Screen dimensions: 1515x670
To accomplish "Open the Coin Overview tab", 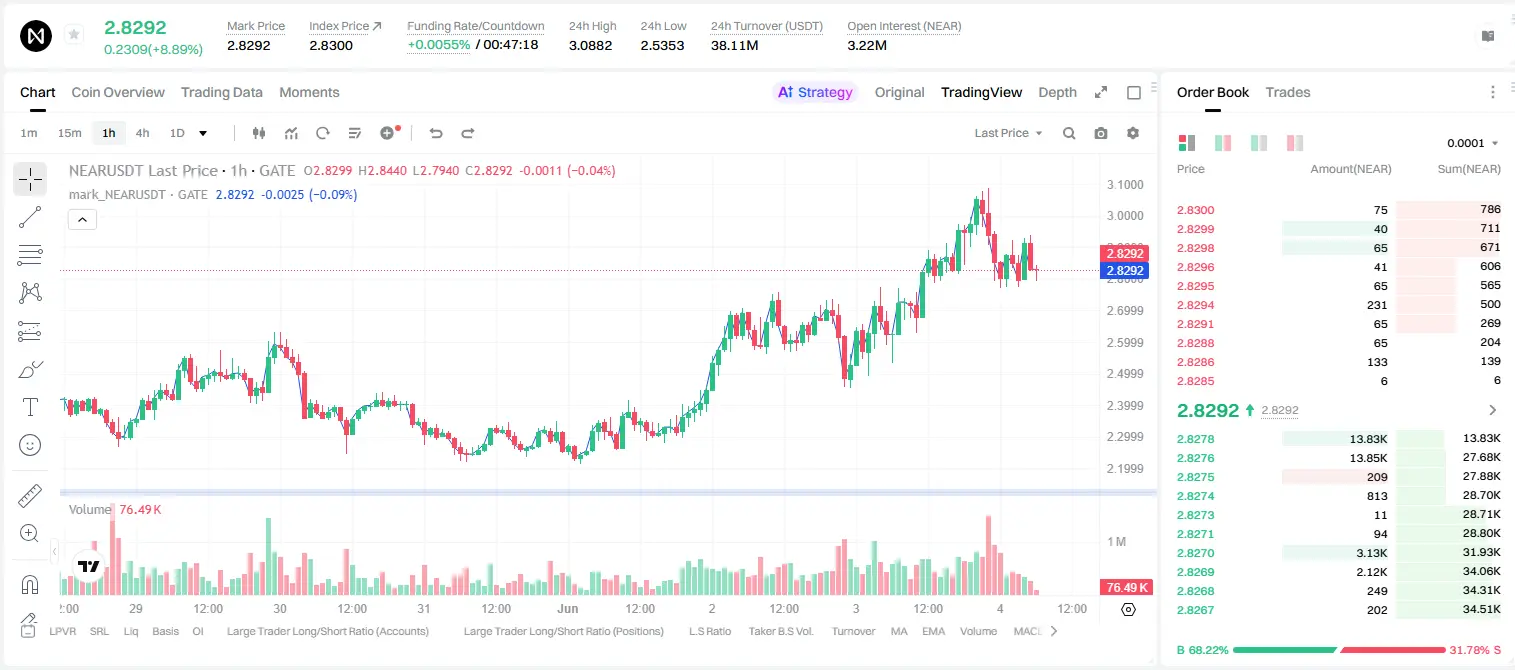I will [118, 92].
